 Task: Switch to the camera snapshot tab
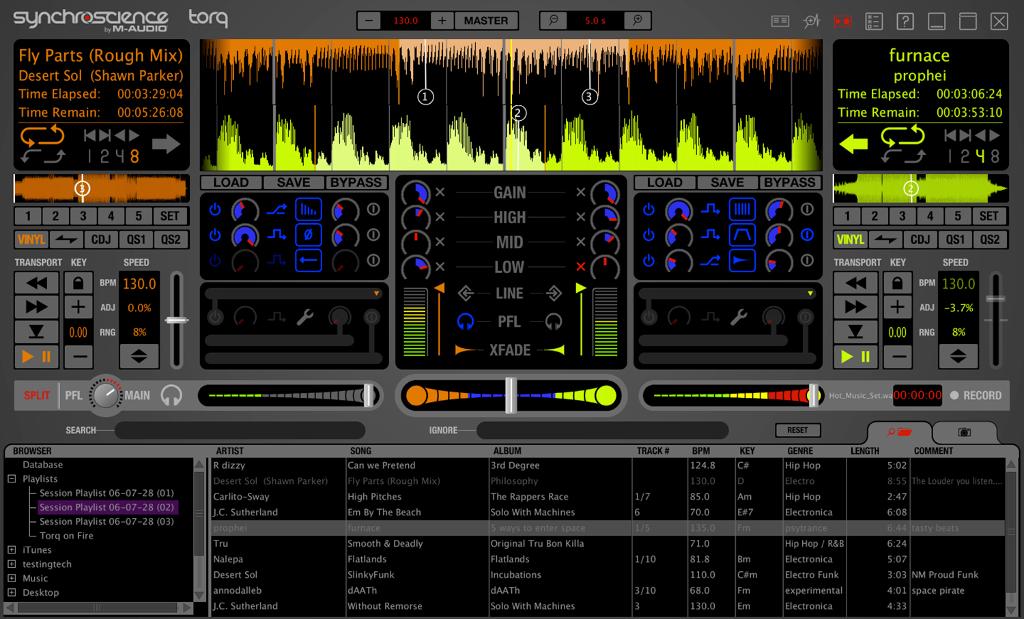[x=964, y=432]
